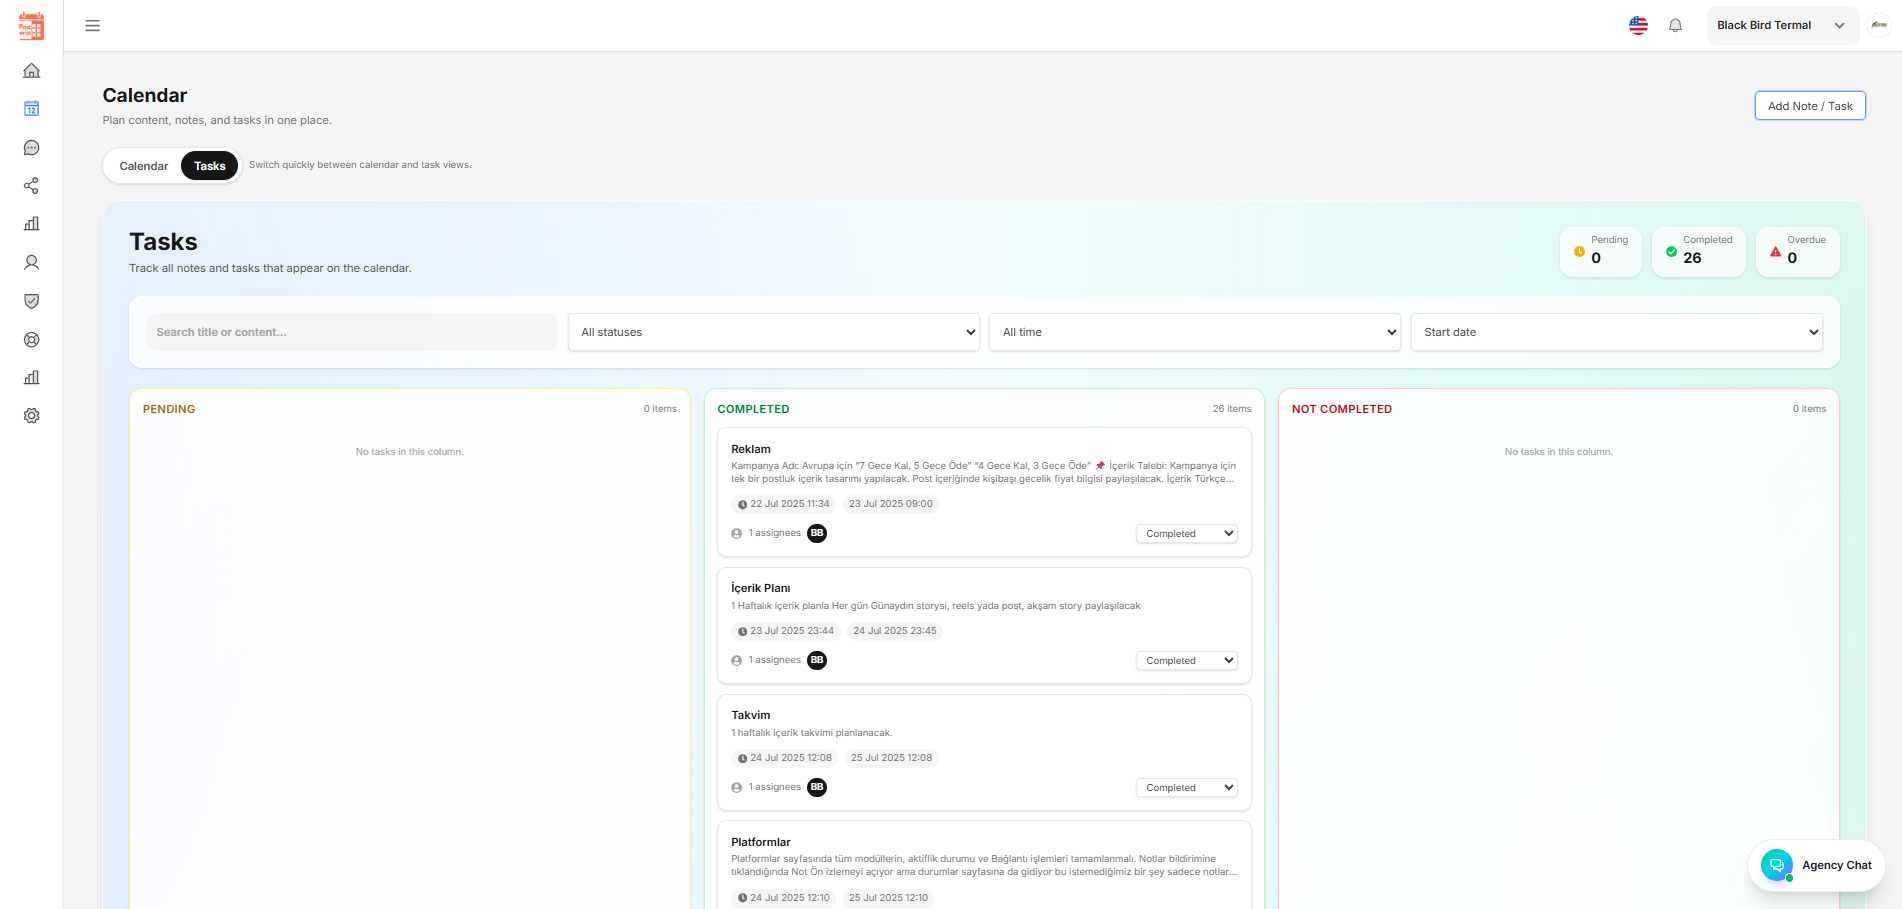Expand the Black Bird Termal account dropdown
Screen dimensions: 1902x909
(x=1782, y=25)
